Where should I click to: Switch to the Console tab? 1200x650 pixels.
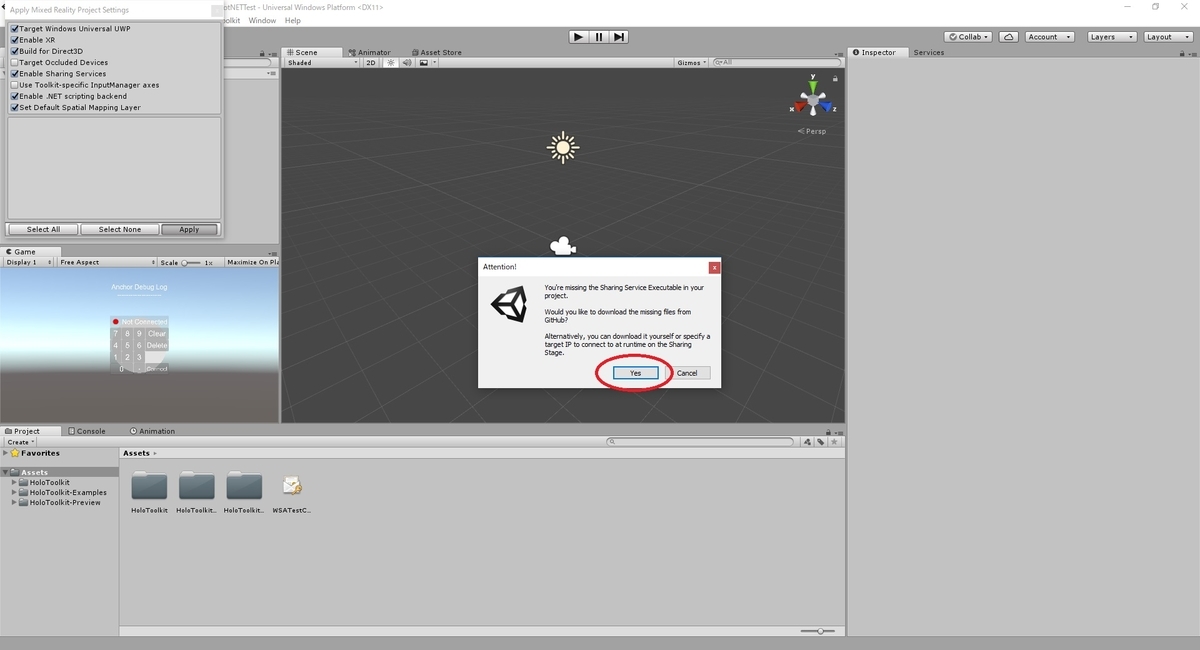[x=86, y=431]
